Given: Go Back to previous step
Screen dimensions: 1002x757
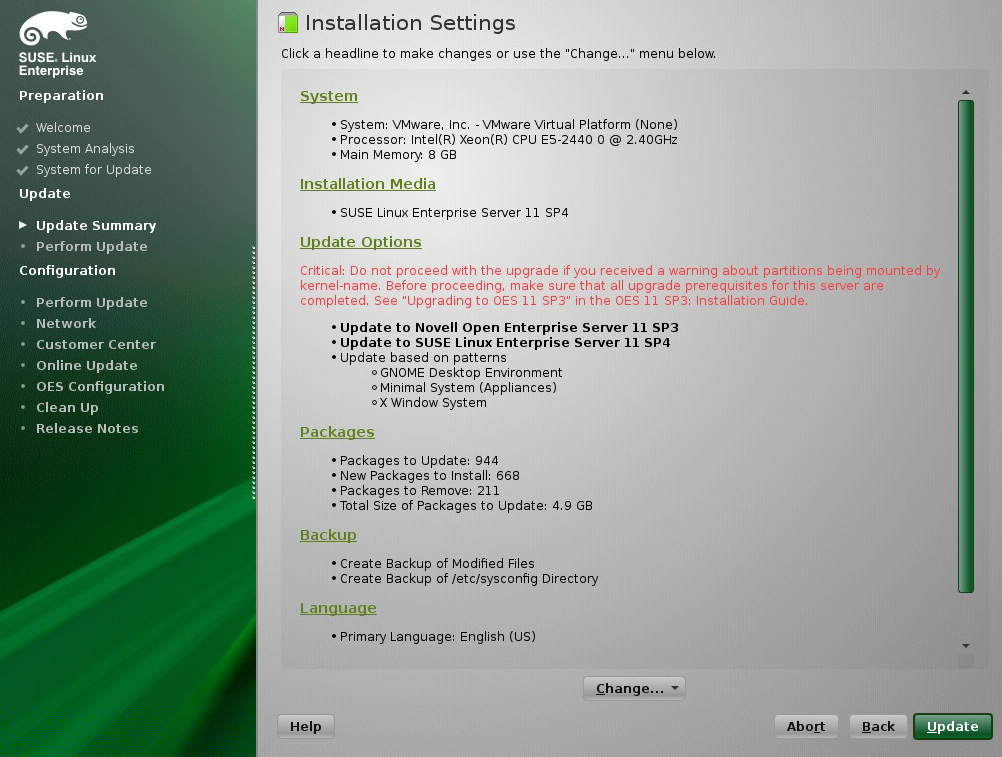Looking at the screenshot, I should pos(878,726).
